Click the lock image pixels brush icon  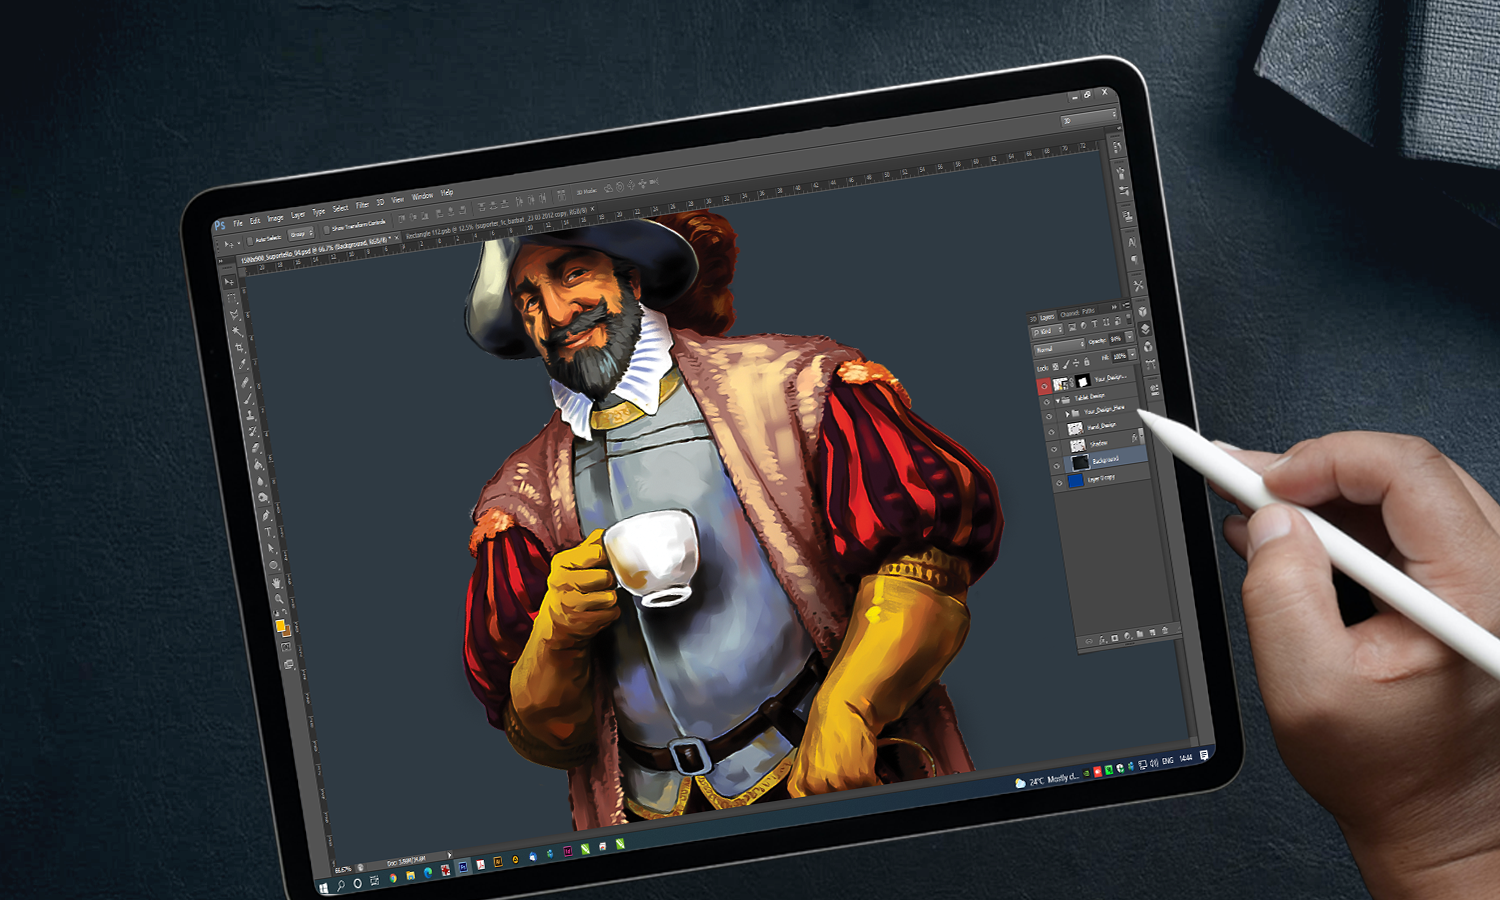(1066, 365)
